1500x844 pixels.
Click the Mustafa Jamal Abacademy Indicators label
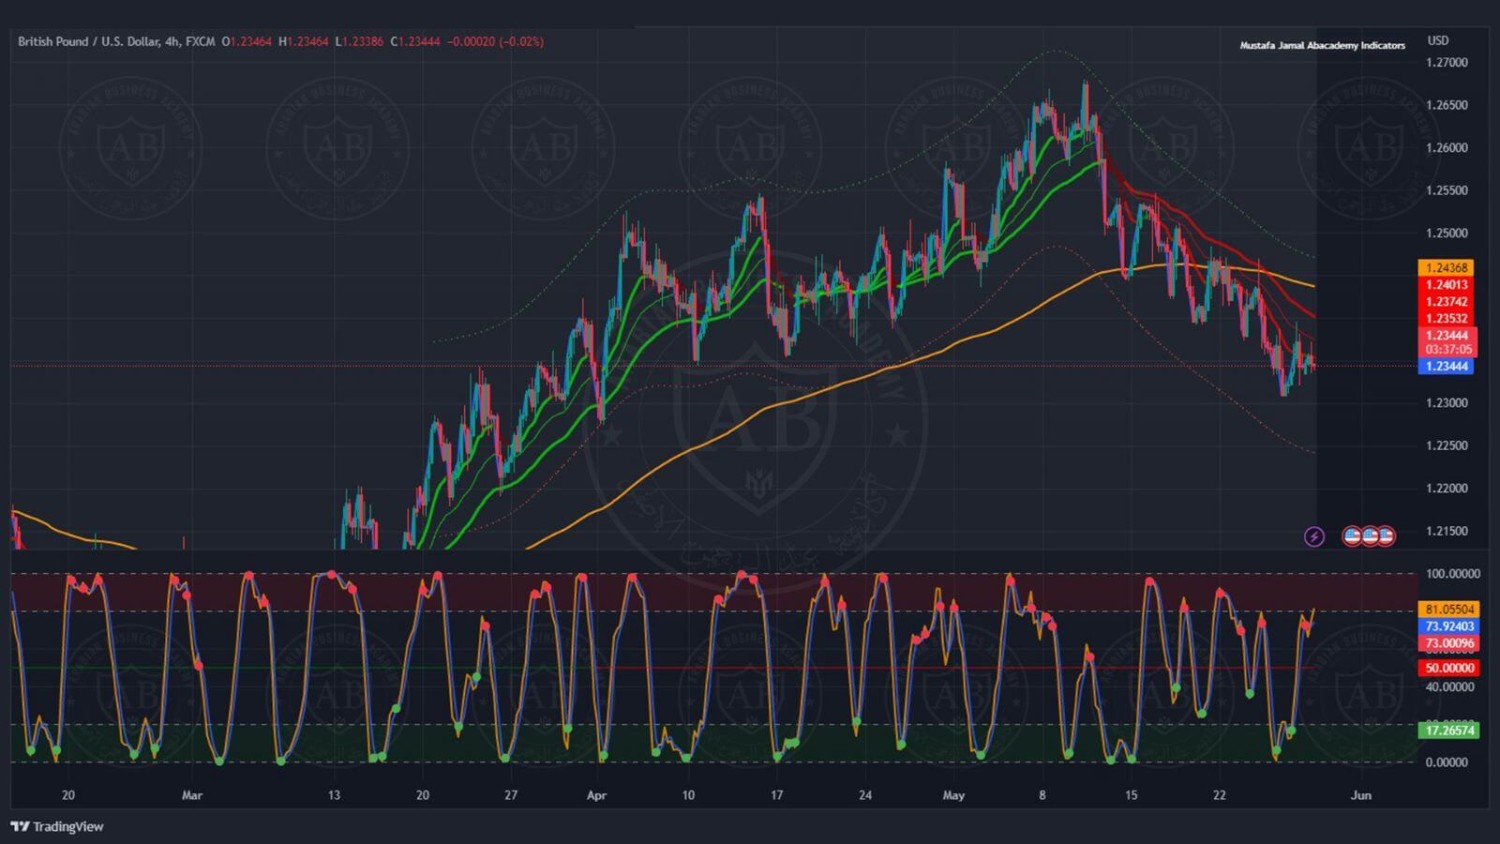coord(1322,46)
